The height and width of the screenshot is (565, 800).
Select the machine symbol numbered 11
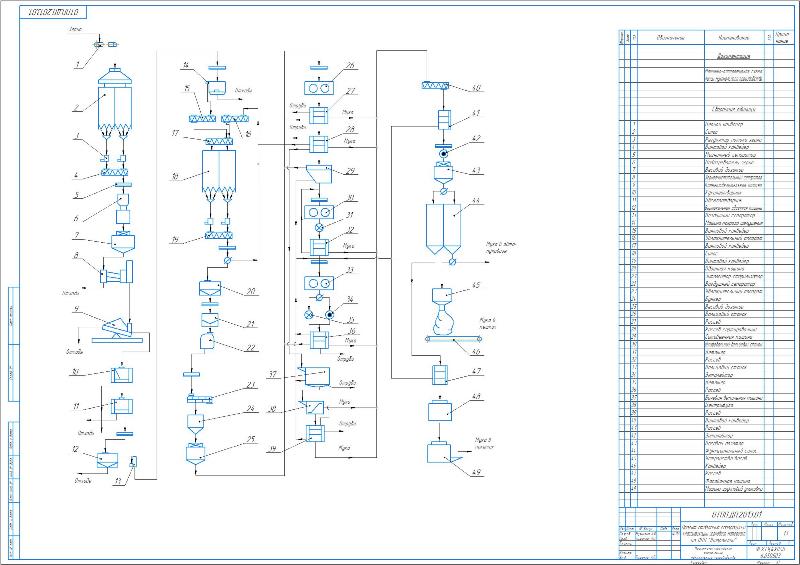click(x=122, y=406)
